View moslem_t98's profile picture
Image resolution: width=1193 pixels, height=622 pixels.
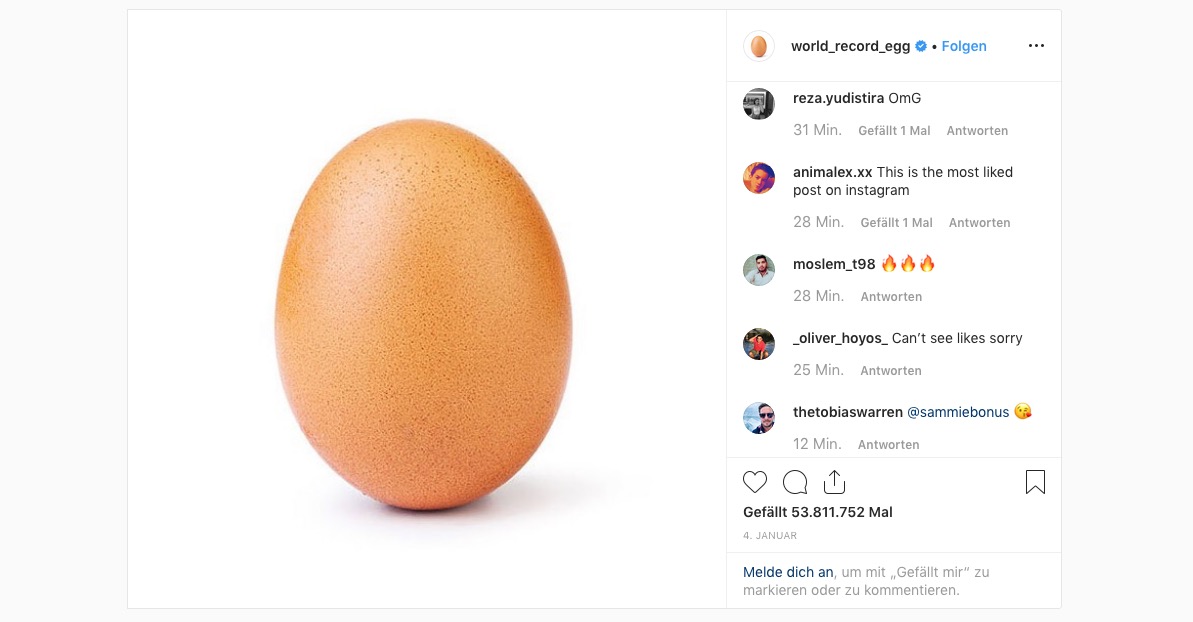pos(759,270)
